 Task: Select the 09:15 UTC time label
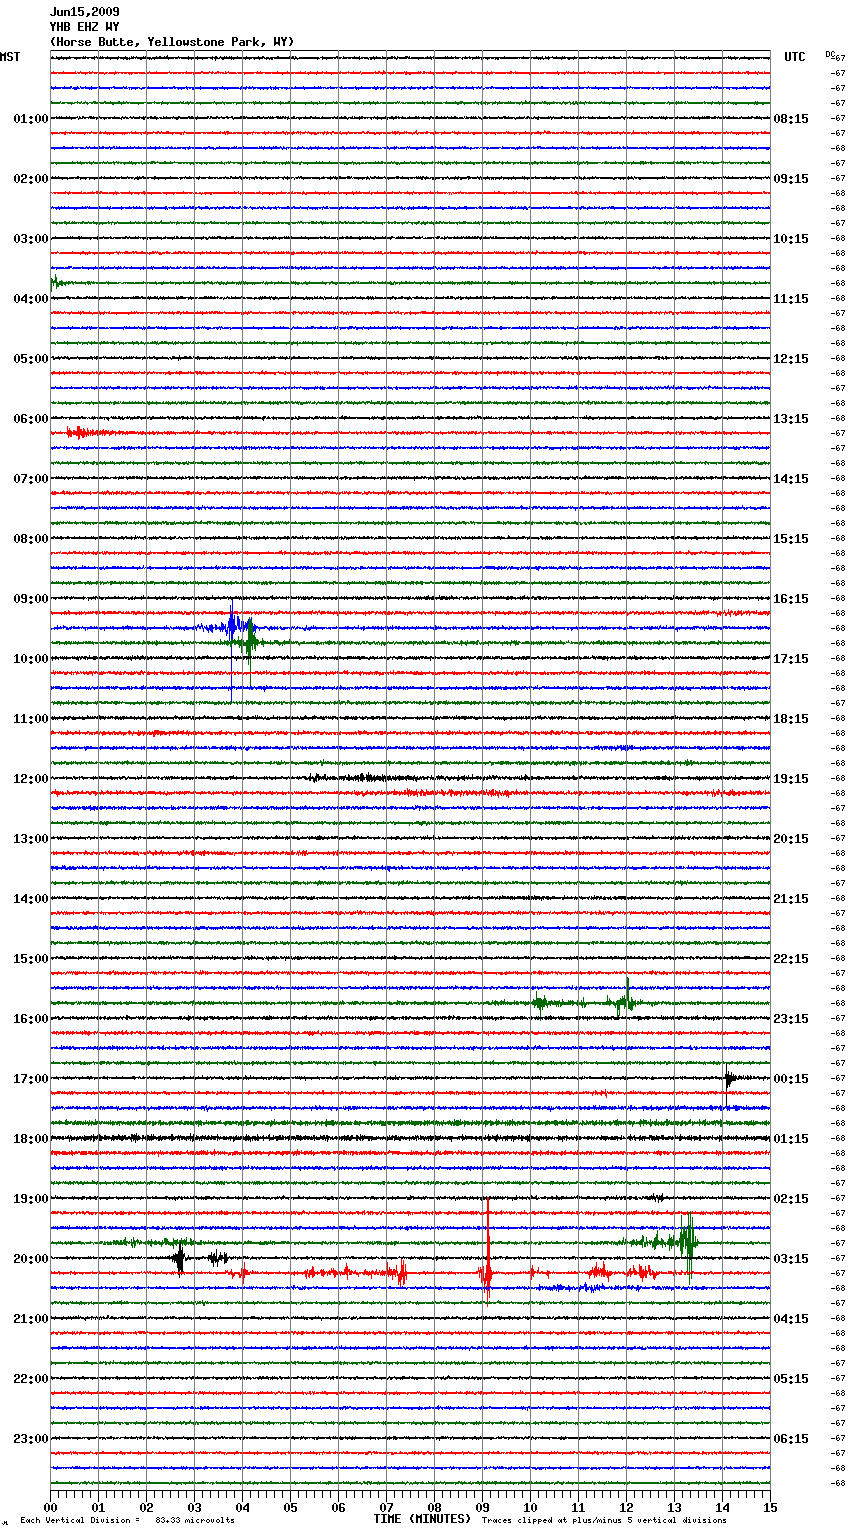pyautogui.click(x=791, y=179)
